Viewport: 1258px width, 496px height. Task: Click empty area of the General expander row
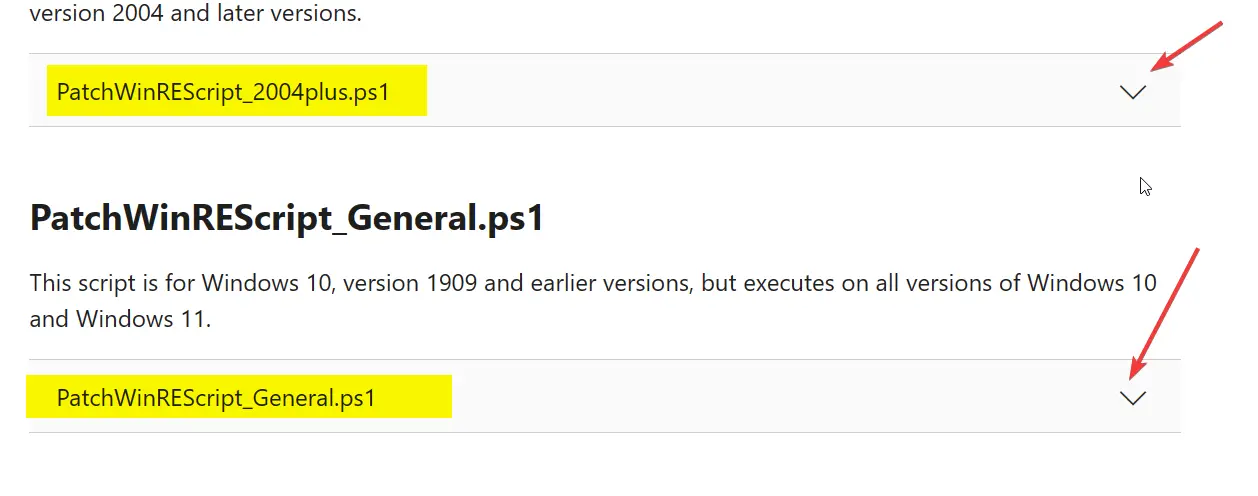(780, 397)
